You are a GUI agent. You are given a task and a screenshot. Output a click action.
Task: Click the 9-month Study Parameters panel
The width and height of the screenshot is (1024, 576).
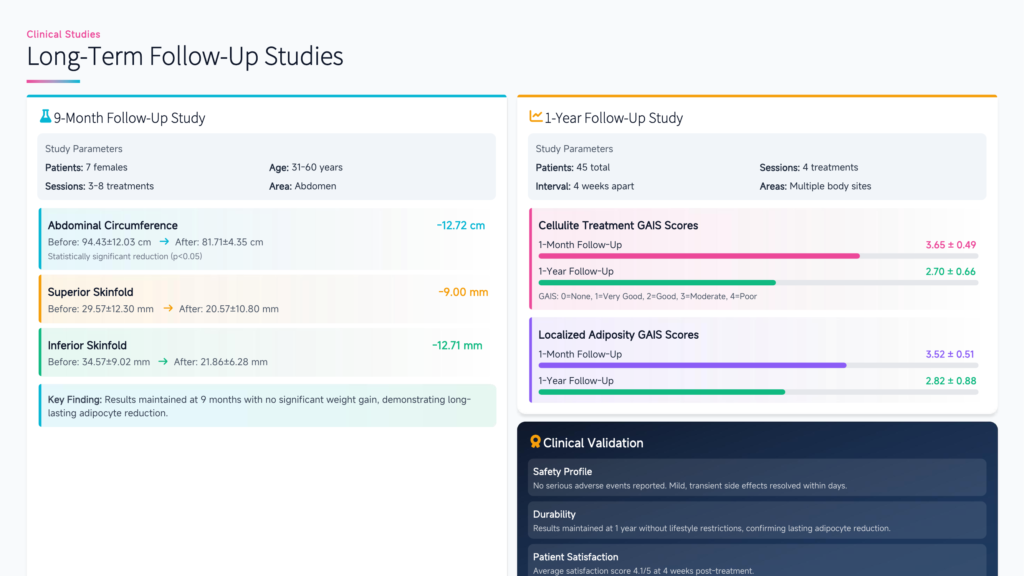(267, 166)
